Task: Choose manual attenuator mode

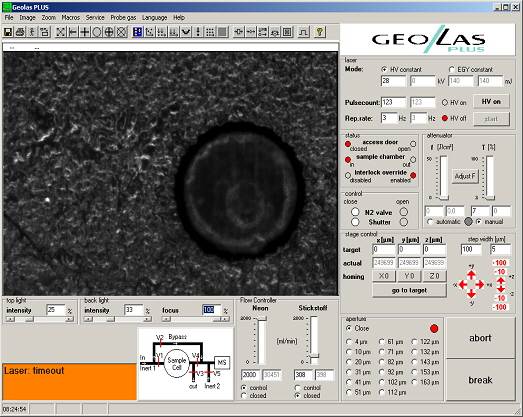Action: coord(479,222)
